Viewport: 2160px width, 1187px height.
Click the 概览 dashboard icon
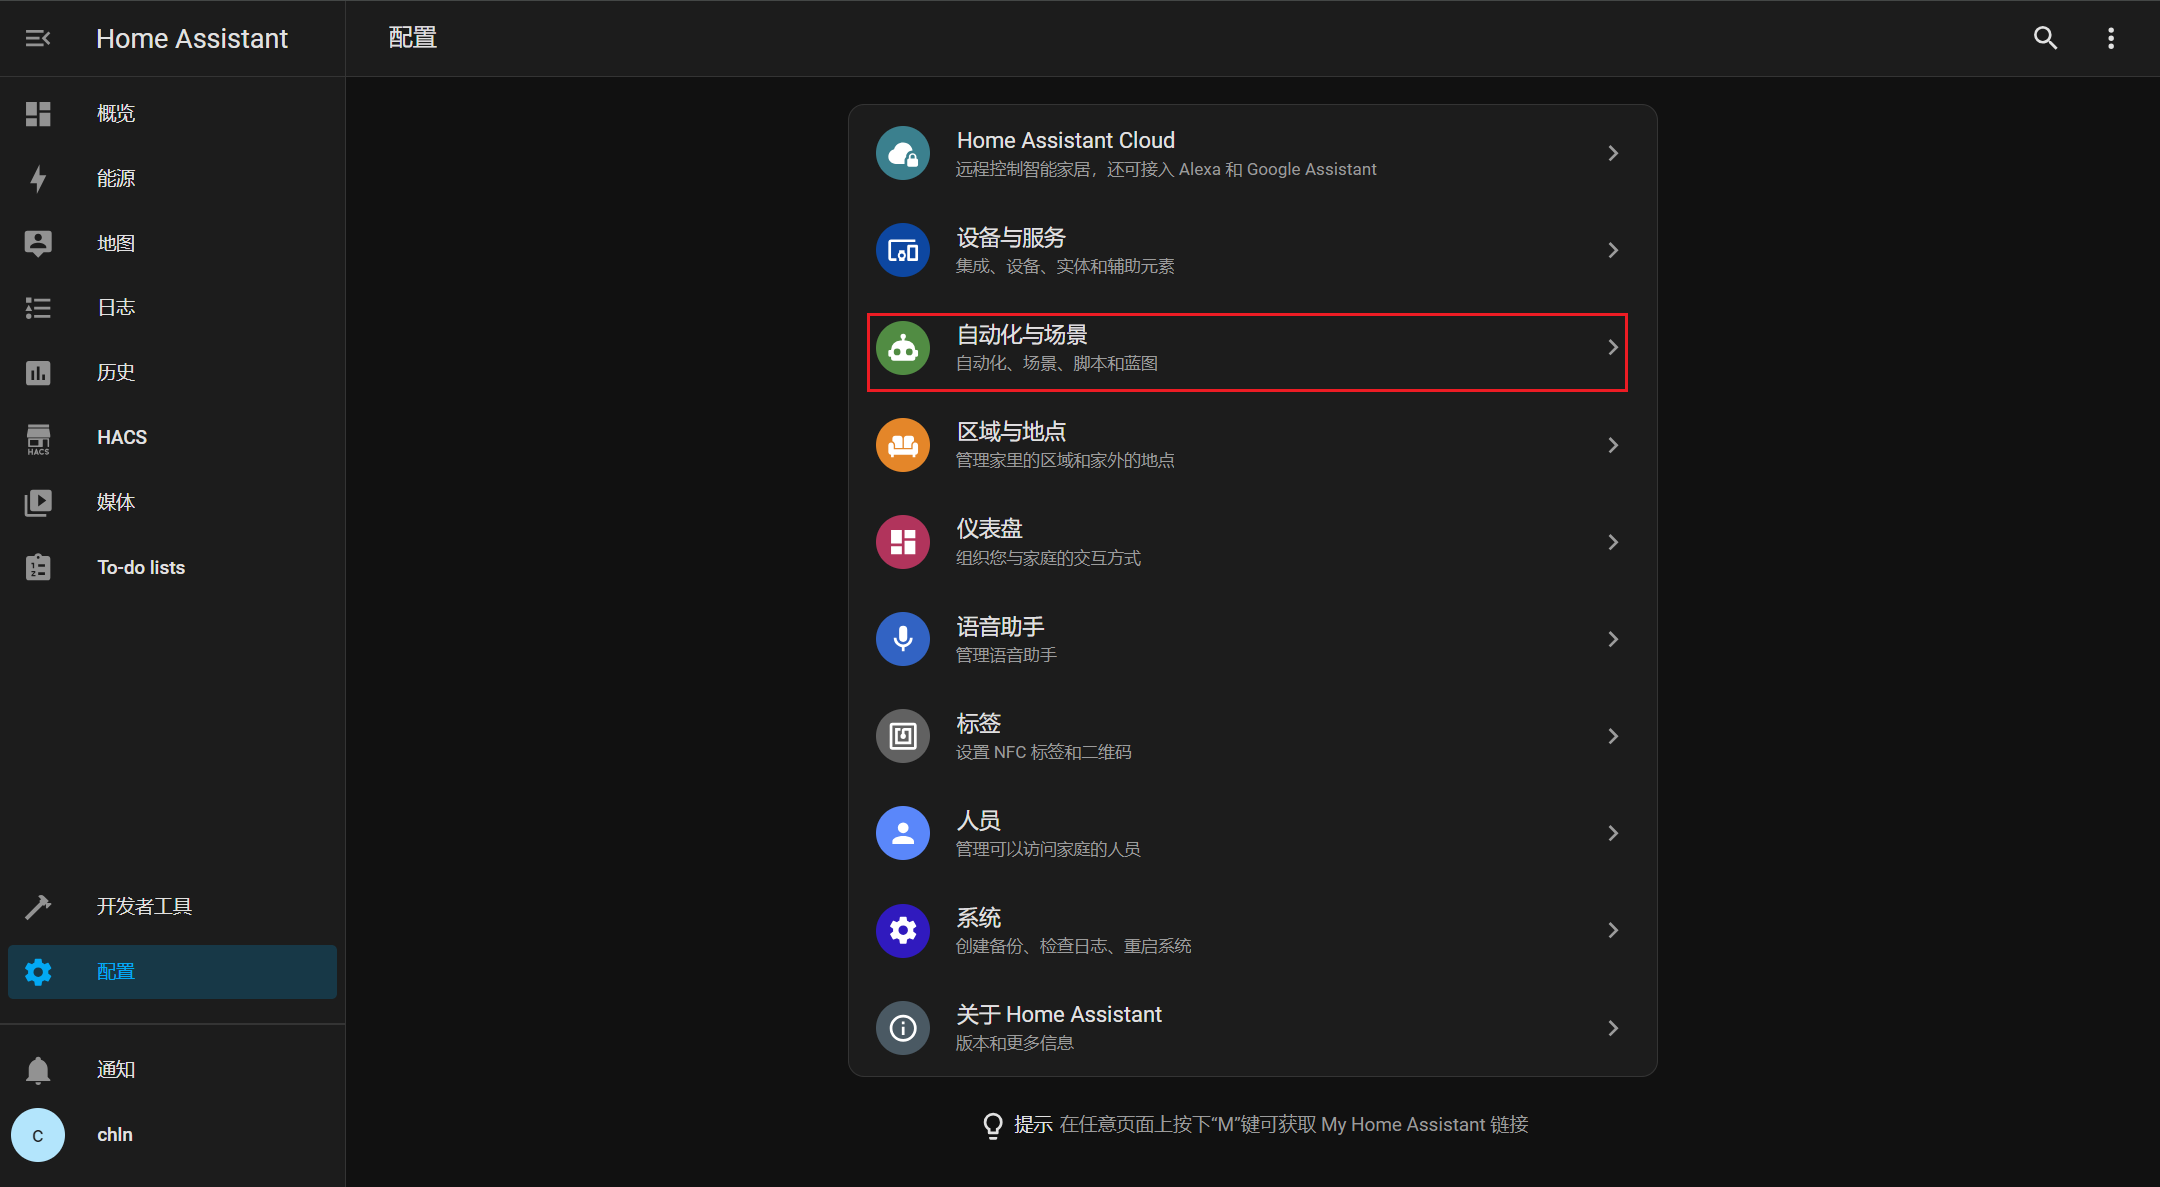pos(38,114)
